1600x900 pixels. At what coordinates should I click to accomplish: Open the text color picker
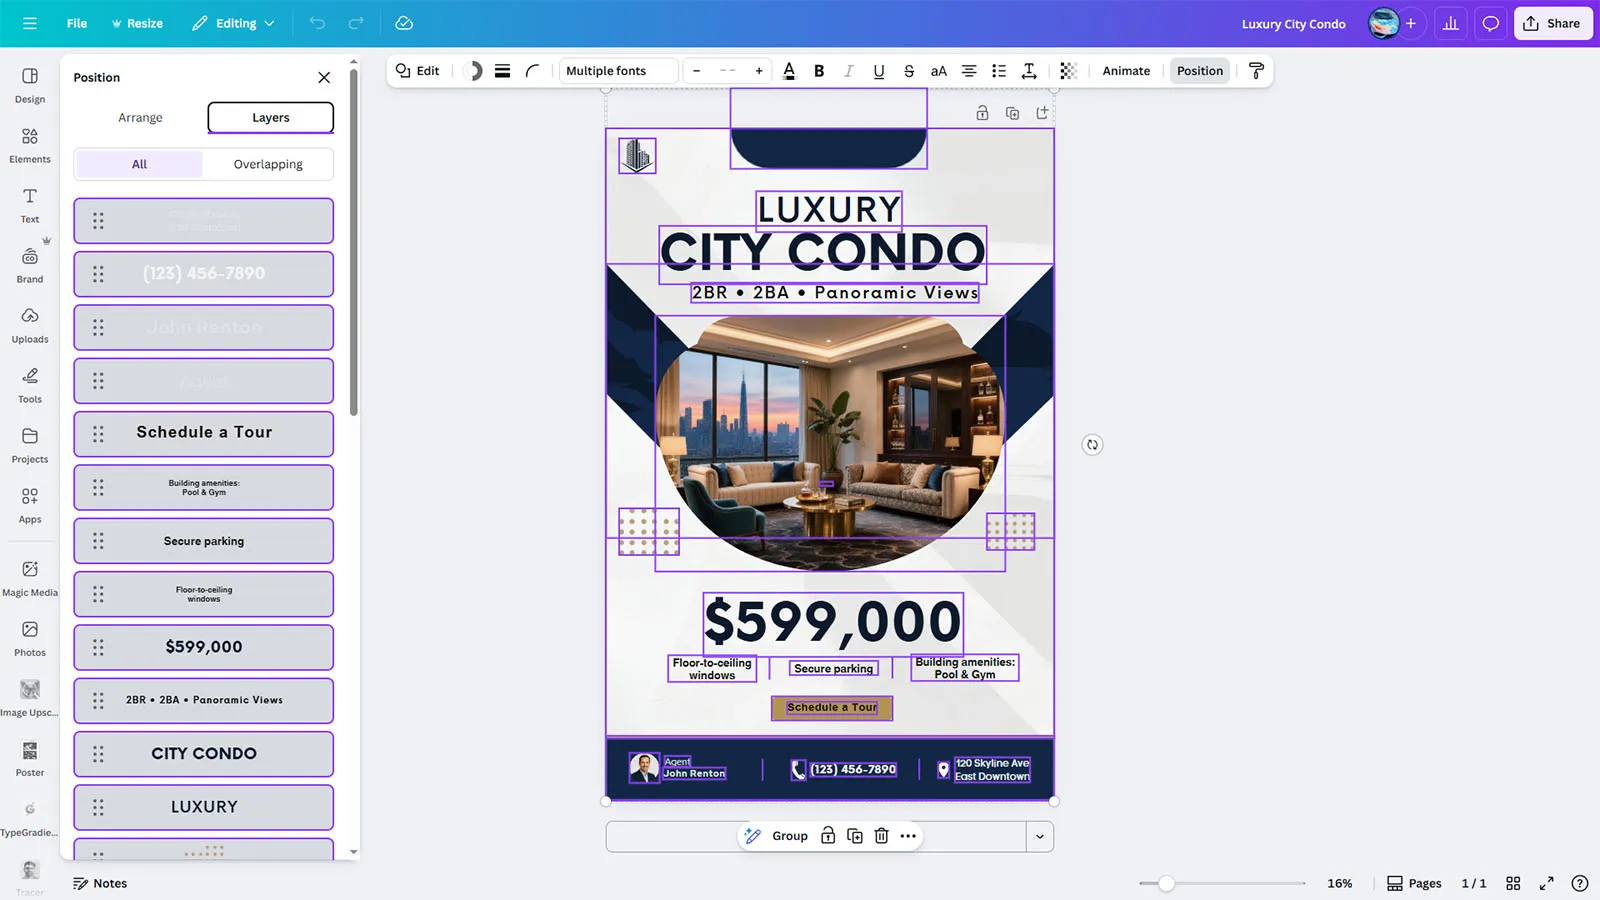coord(789,71)
